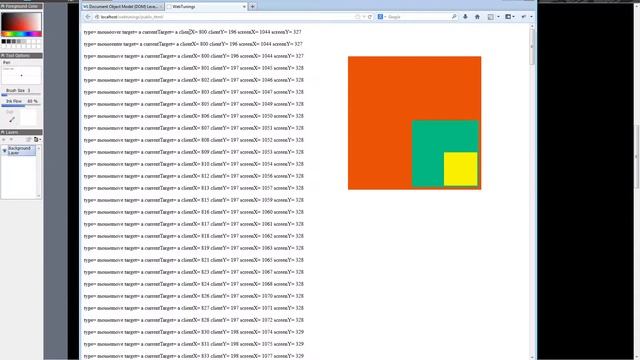This screenshot has width=640, height=360.
Task: Switch to the Document Object Model tab
Action: tap(123, 7)
